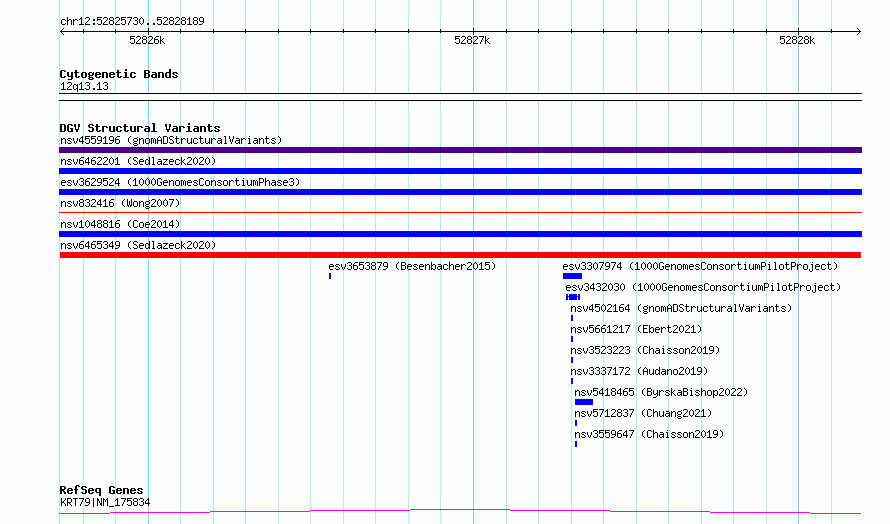Click the chr12:52825730..52828189 coordinates text

132,21
